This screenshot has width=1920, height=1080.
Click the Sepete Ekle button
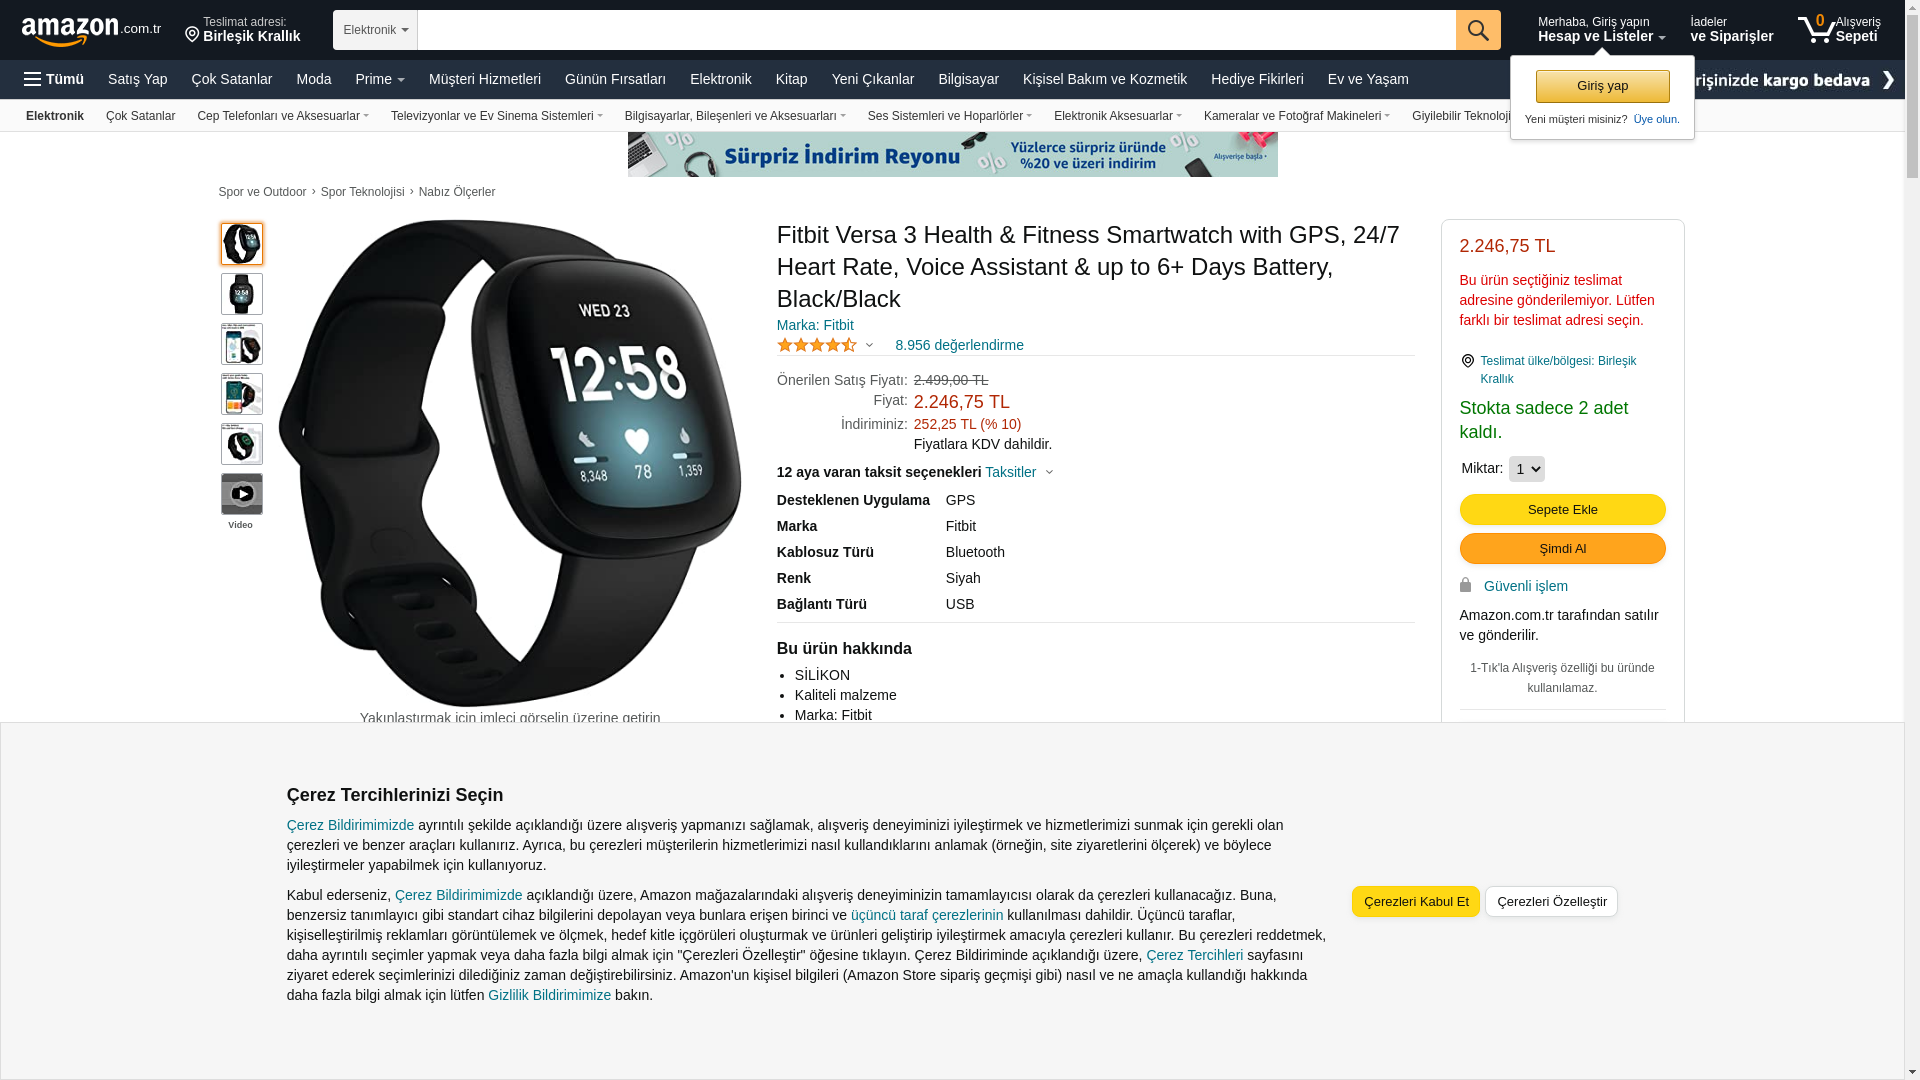(x=1562, y=510)
